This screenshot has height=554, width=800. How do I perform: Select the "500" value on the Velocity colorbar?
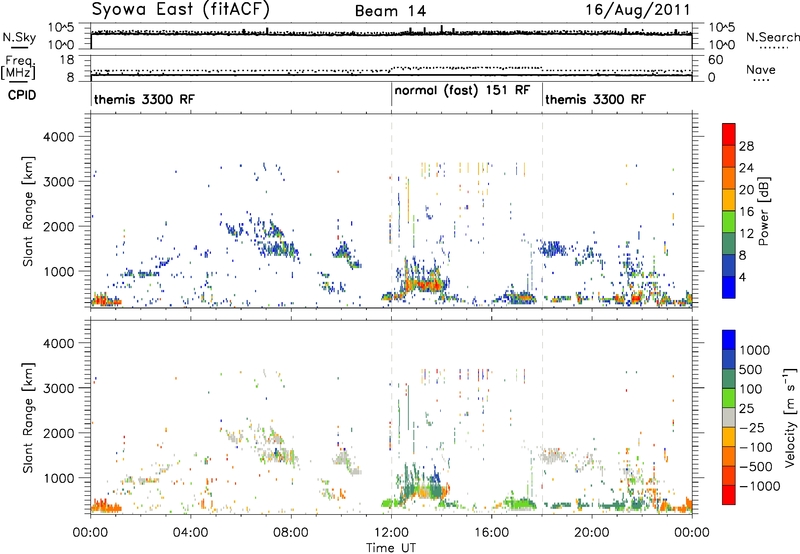pos(751,370)
